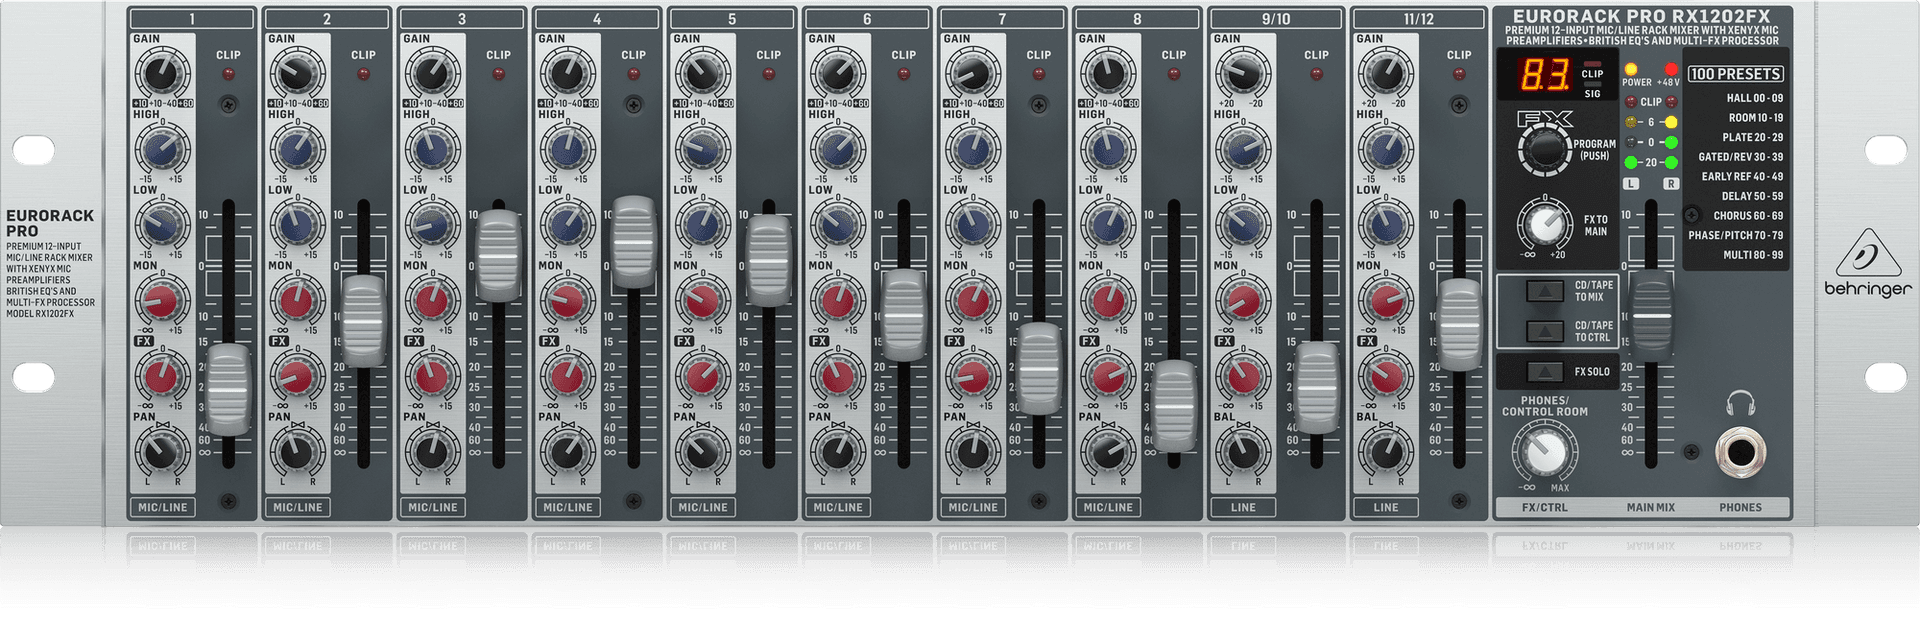Click the channel 1 GAIN knob
1920x620 pixels.
[x=161, y=74]
